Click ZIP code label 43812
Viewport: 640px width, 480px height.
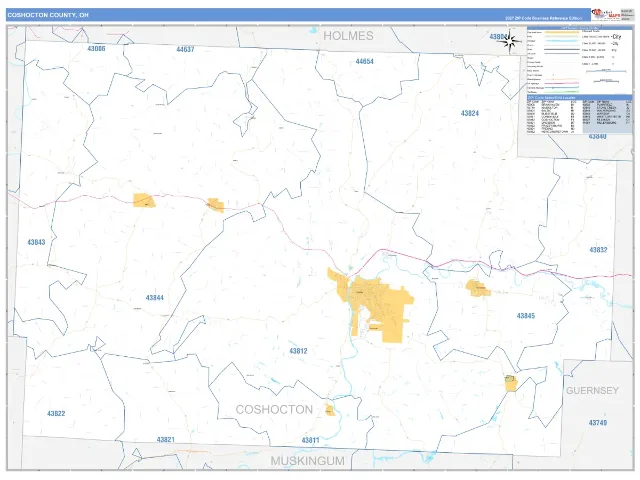(x=298, y=351)
